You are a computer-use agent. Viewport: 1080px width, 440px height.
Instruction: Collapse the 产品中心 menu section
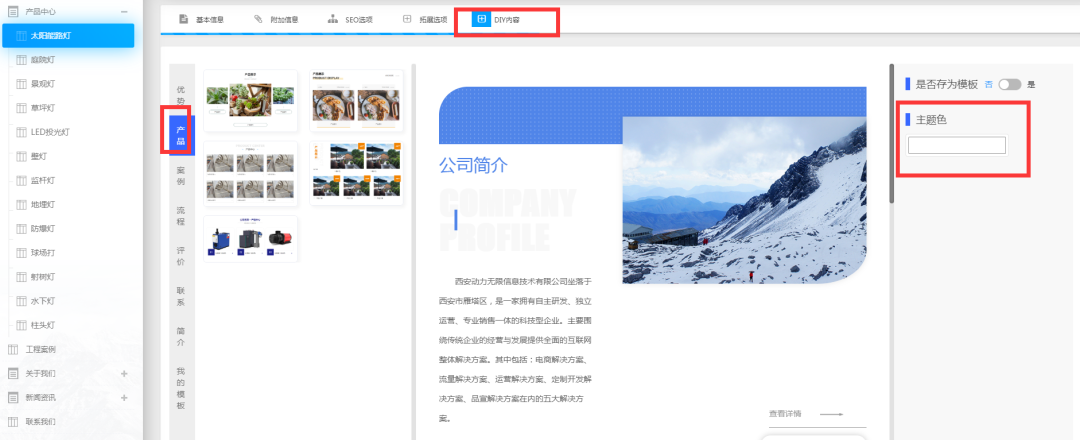click(x=124, y=11)
